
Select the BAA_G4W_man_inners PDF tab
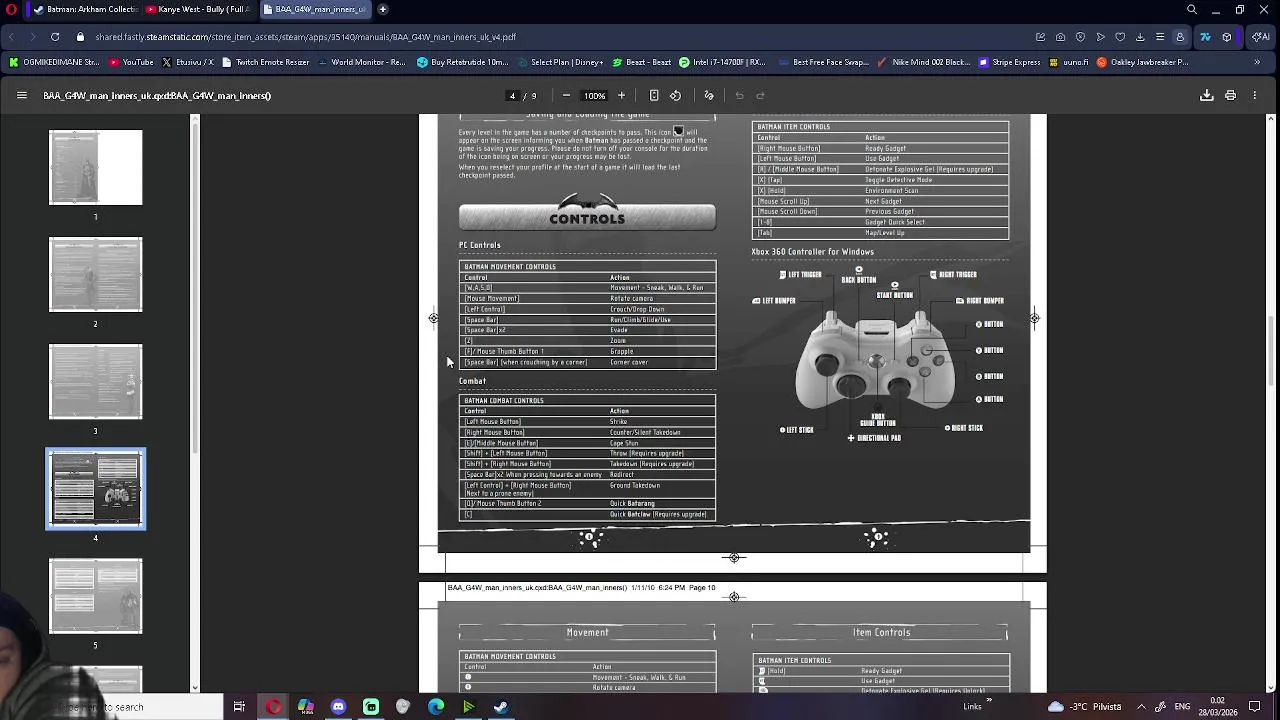(315, 9)
